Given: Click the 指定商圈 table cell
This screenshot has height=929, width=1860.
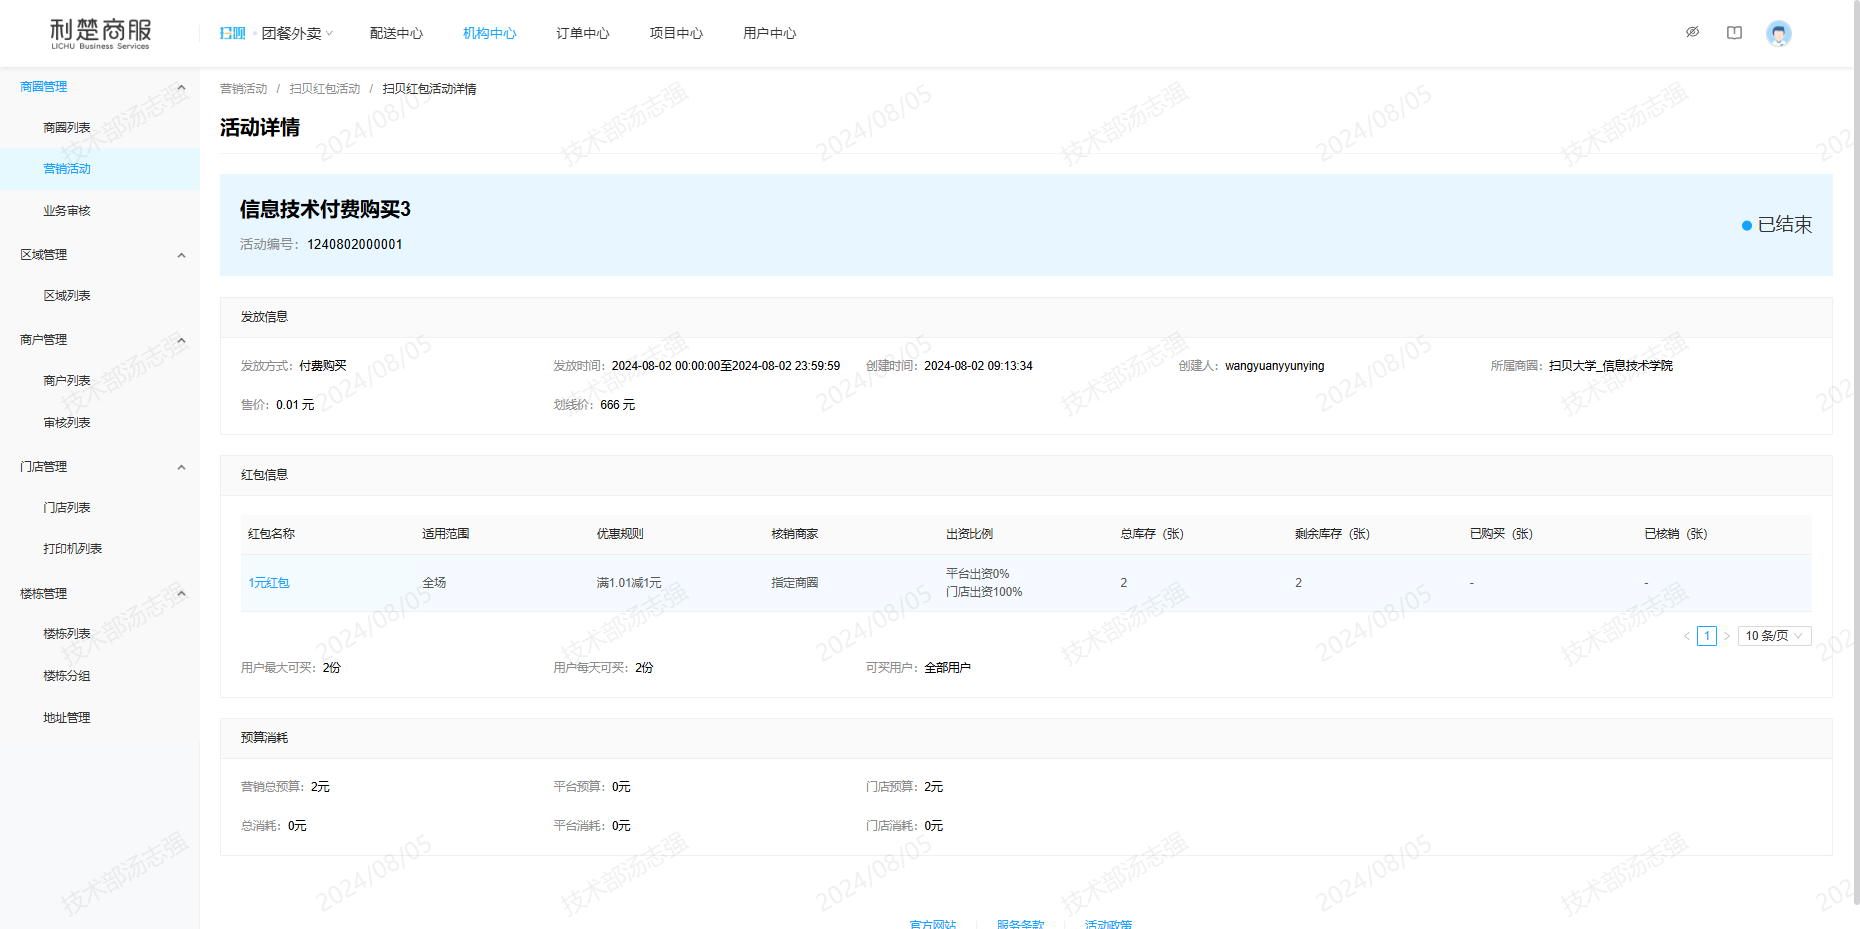Looking at the screenshot, I should pos(794,583).
